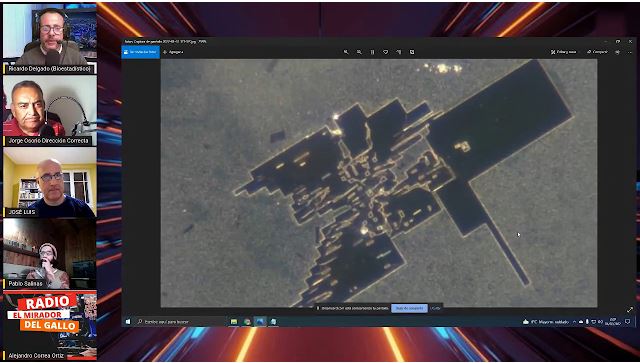Click the taskbar app icon right of Photos

pos(273,322)
